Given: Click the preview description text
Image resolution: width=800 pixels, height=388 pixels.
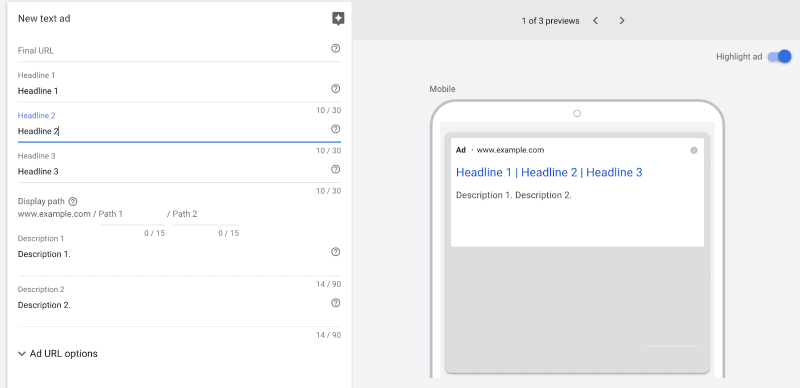Looking at the screenshot, I should click(514, 195).
